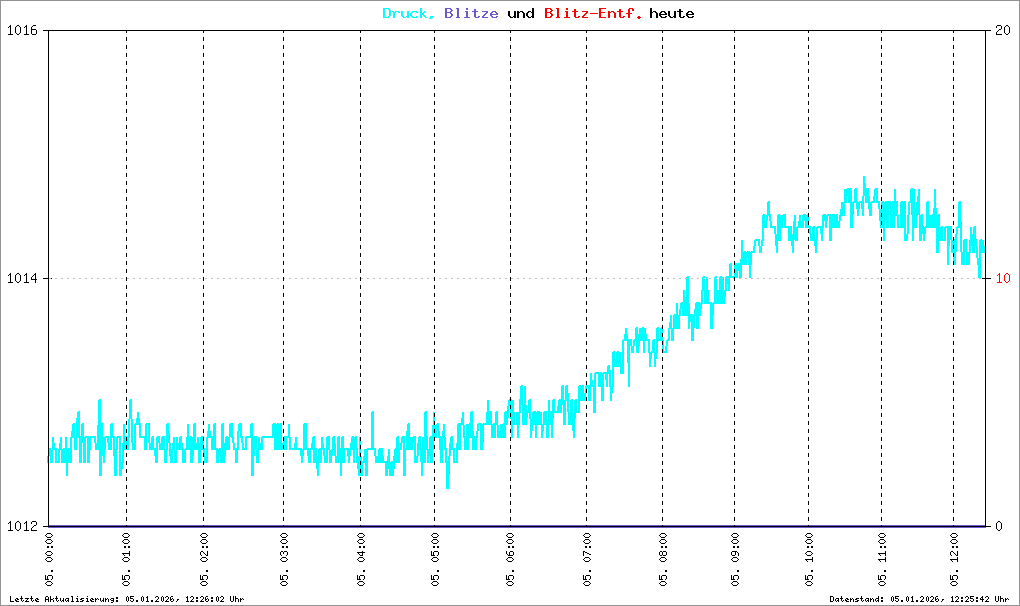1020x606 pixels.
Task: Click the 1016 left axis label
Action: click(21, 31)
